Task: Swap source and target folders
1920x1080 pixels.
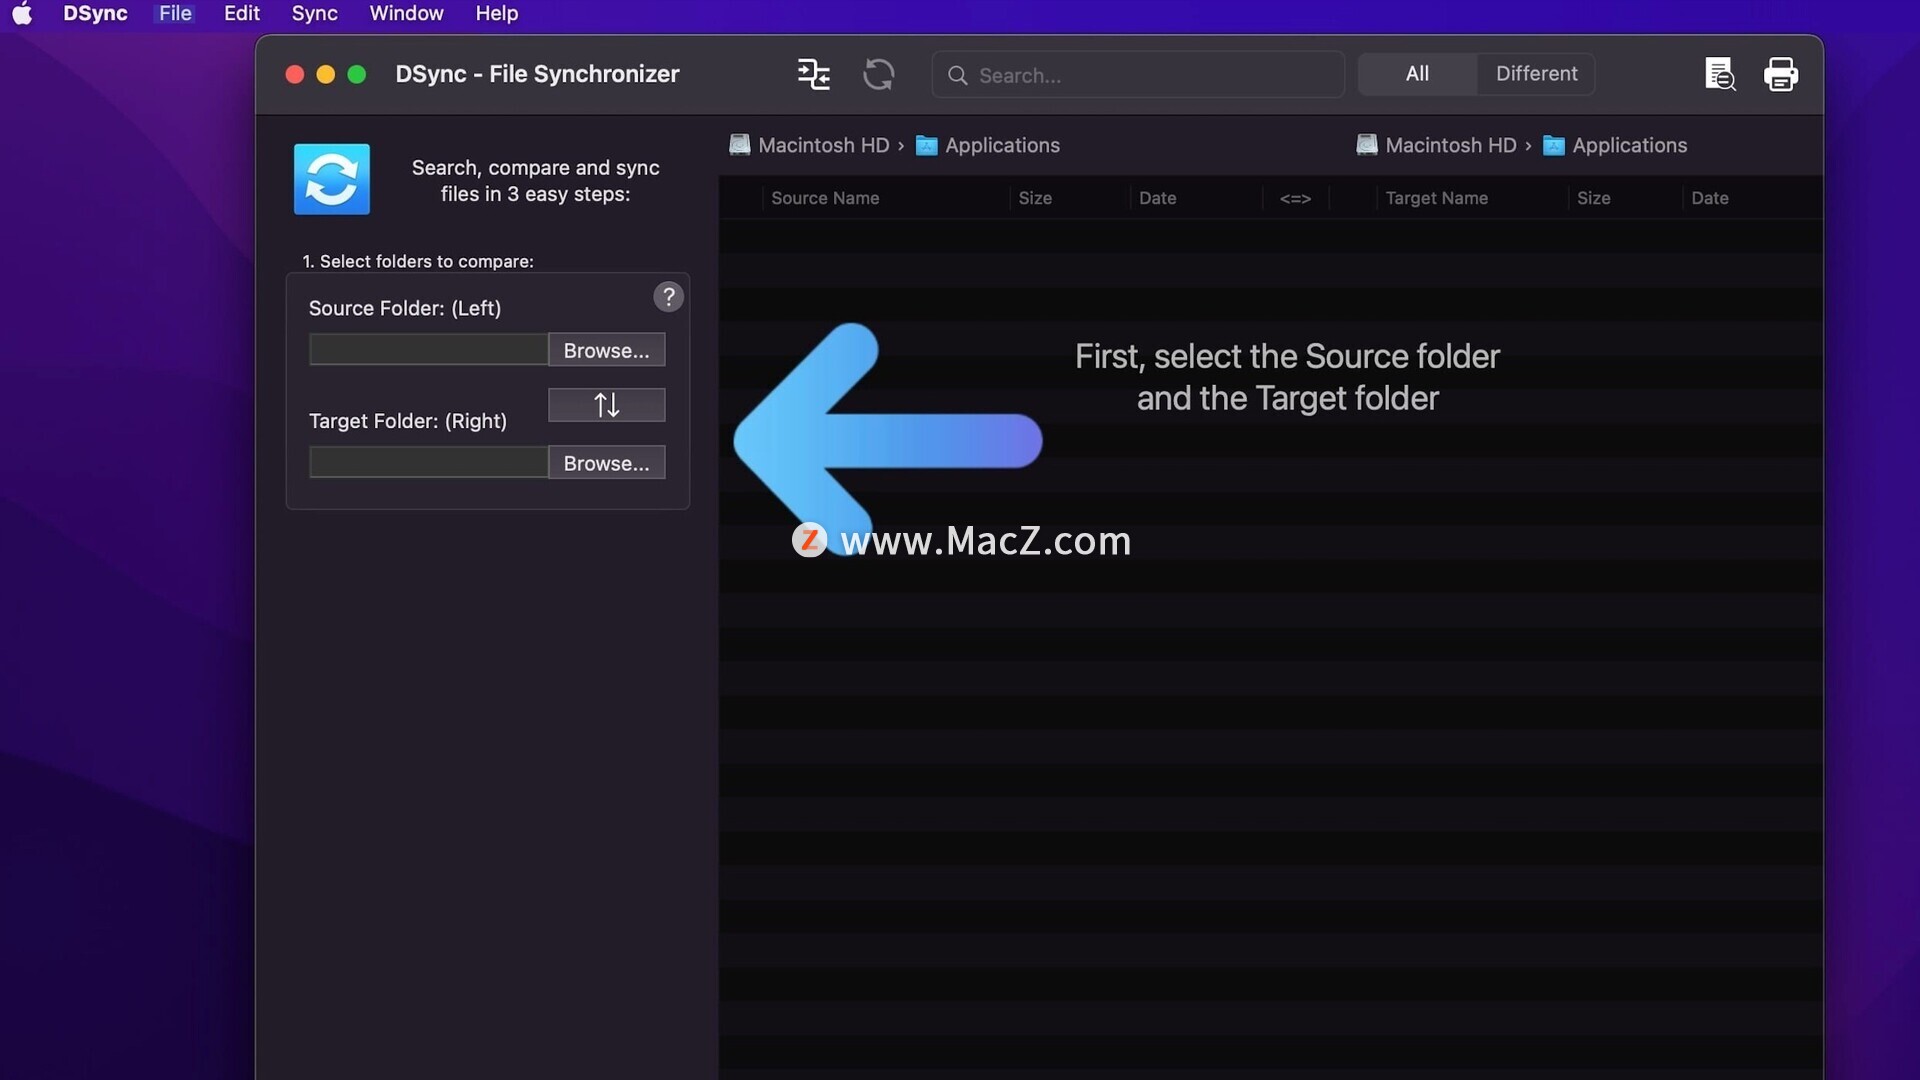Action: [606, 405]
